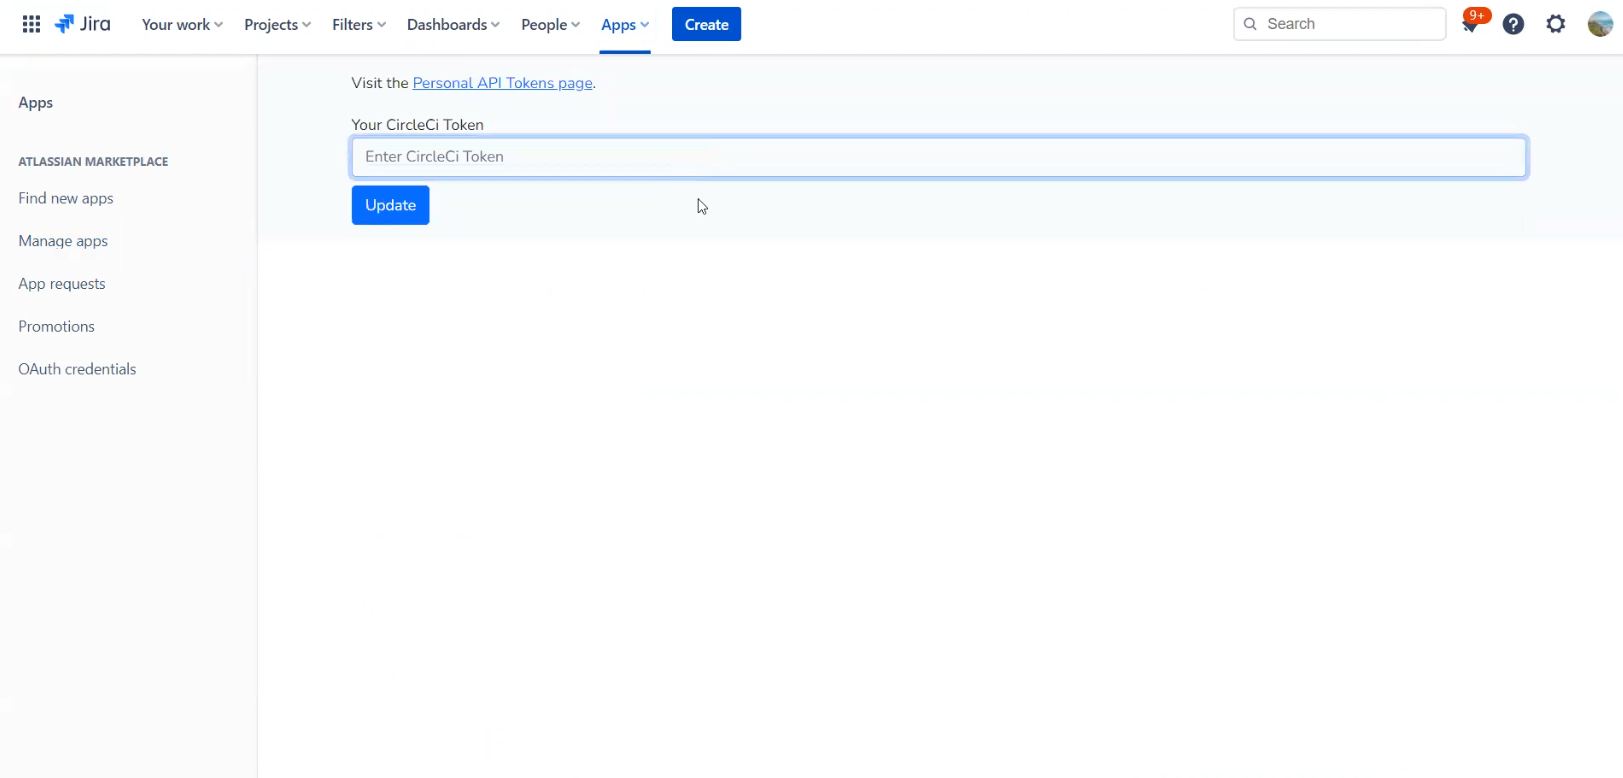This screenshot has width=1623, height=778.
Task: Open App requests in sidebar
Action: pyautogui.click(x=62, y=284)
